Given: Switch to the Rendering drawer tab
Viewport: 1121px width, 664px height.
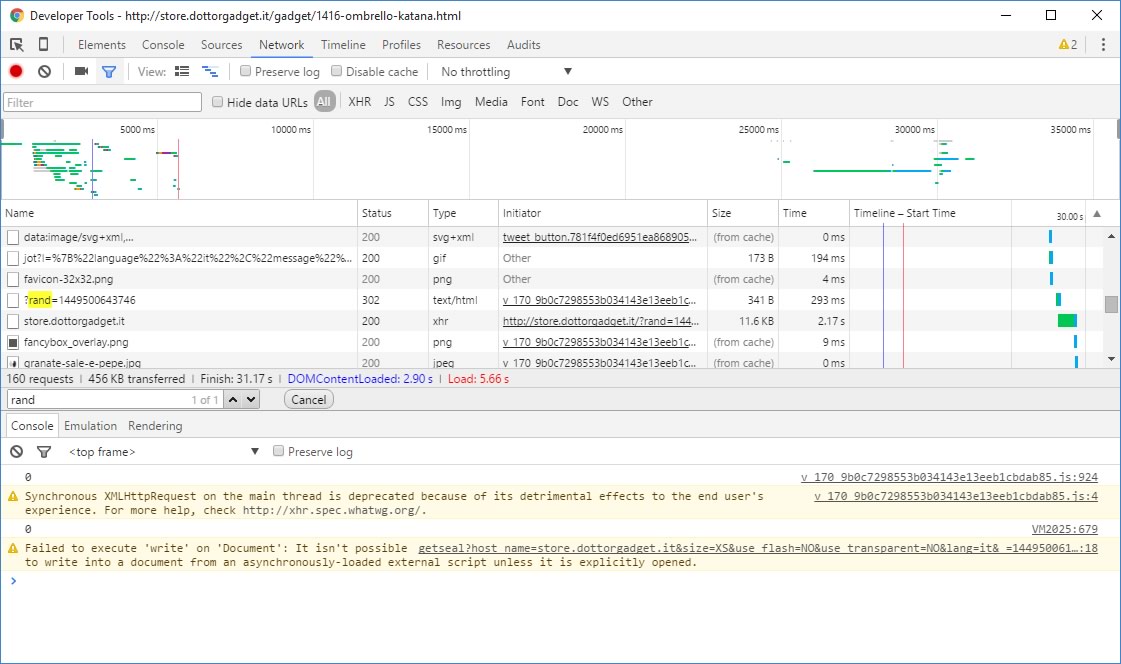Looking at the screenshot, I should click(155, 426).
